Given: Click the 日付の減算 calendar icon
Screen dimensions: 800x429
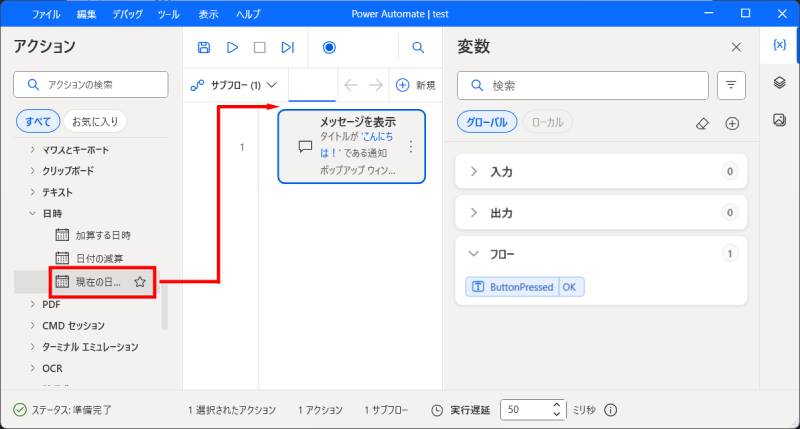Looking at the screenshot, I should click(62, 258).
